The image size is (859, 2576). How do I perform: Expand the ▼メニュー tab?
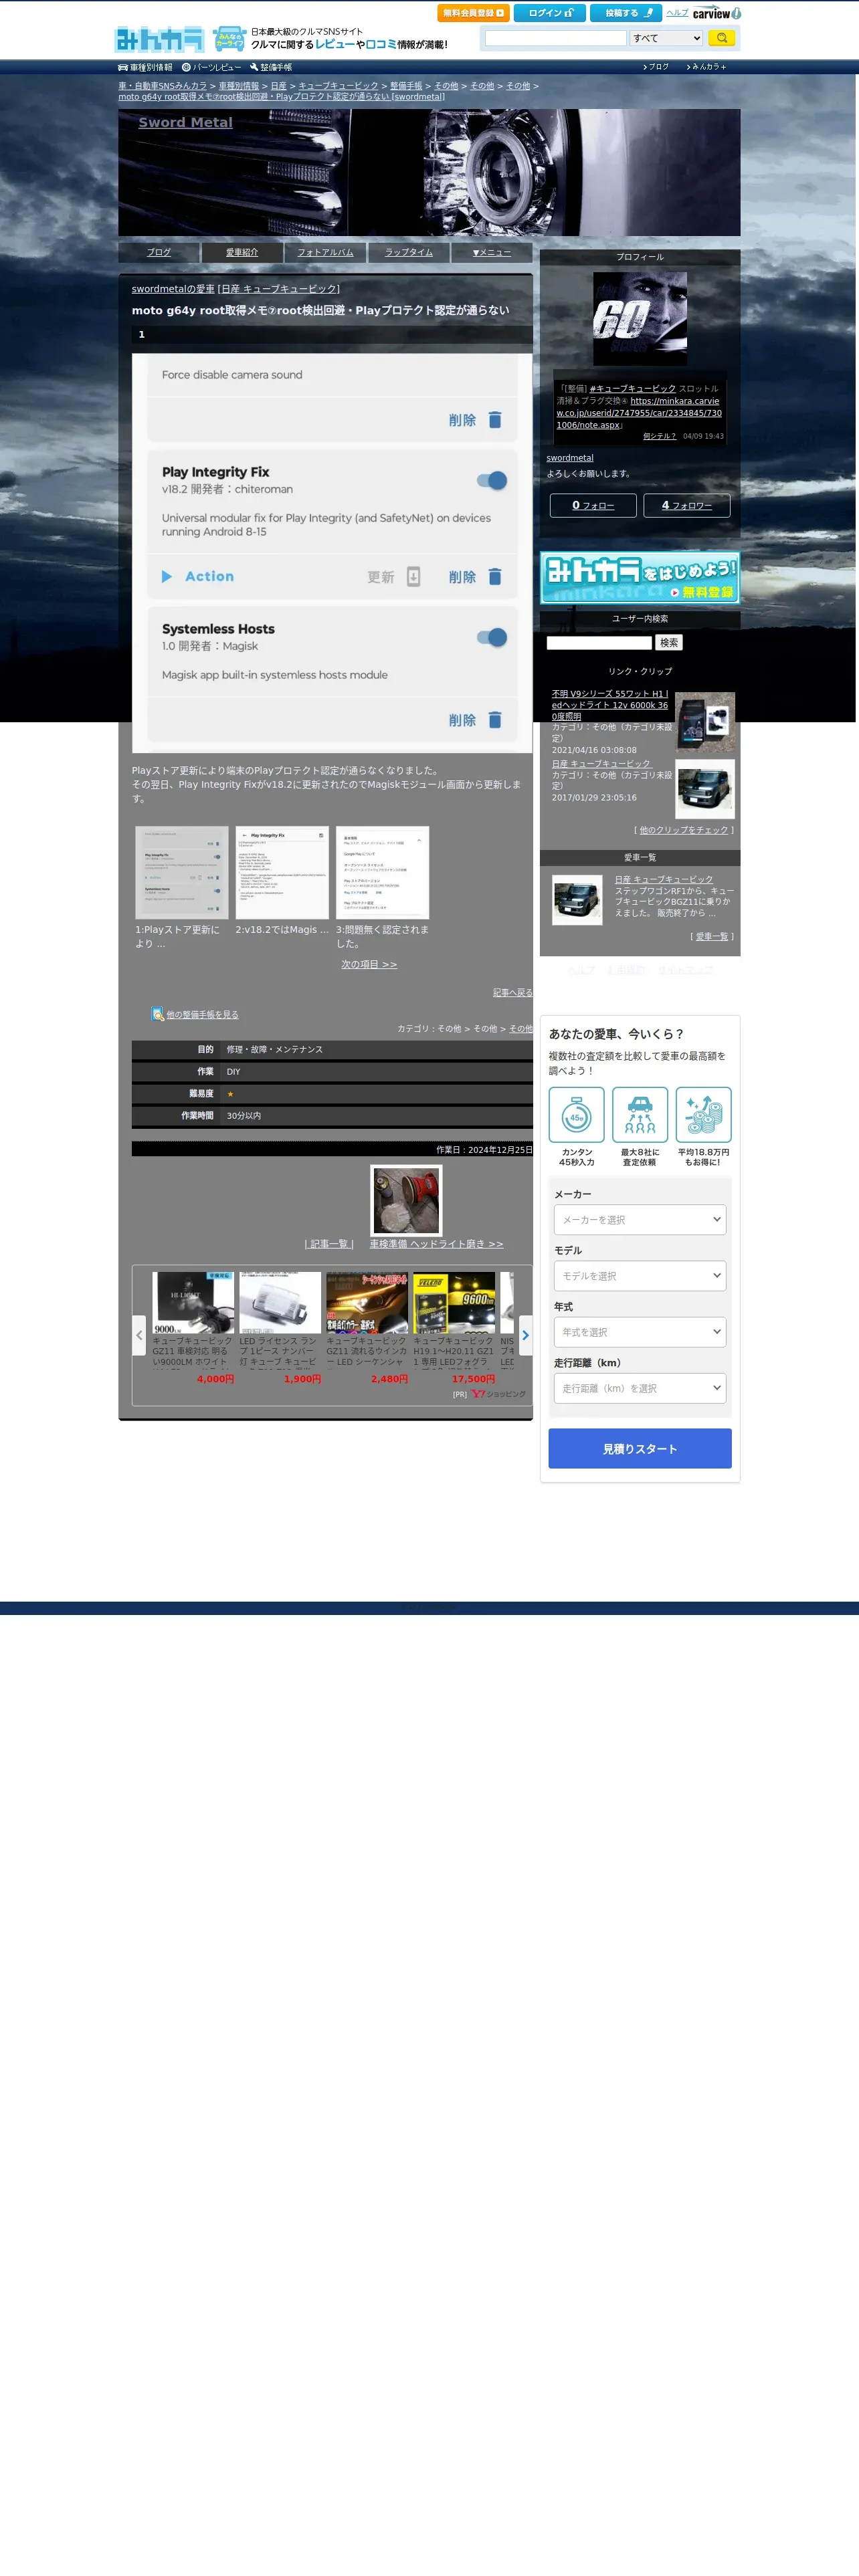[x=492, y=252]
